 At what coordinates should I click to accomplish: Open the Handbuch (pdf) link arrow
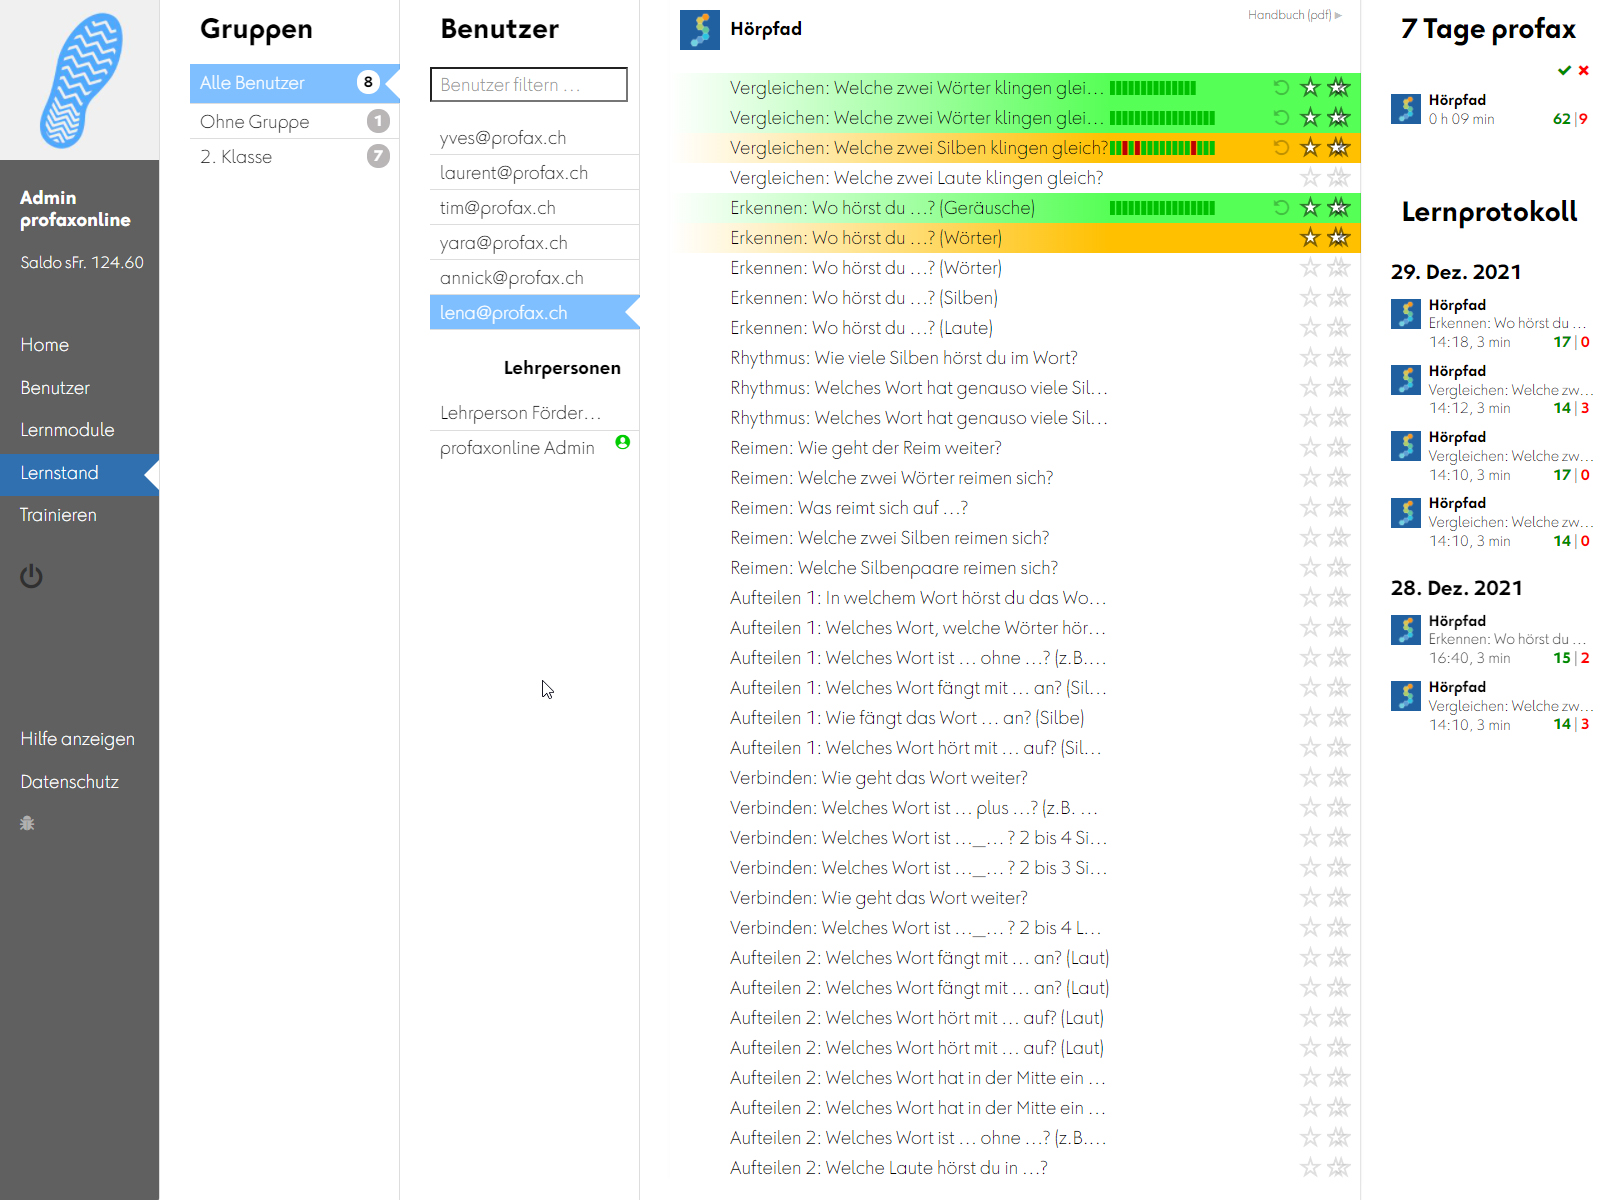click(x=1338, y=15)
